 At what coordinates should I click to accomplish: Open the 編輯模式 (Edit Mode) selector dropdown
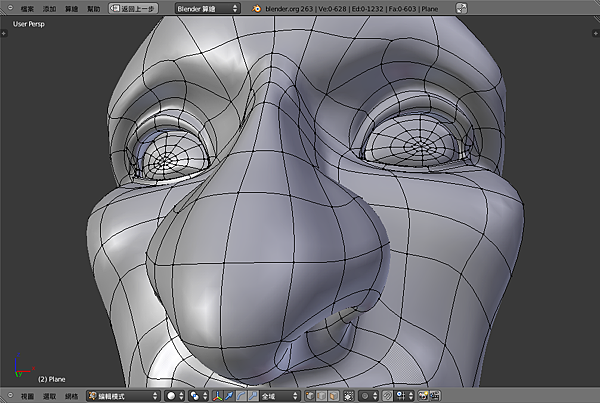pyautogui.click(x=122, y=396)
